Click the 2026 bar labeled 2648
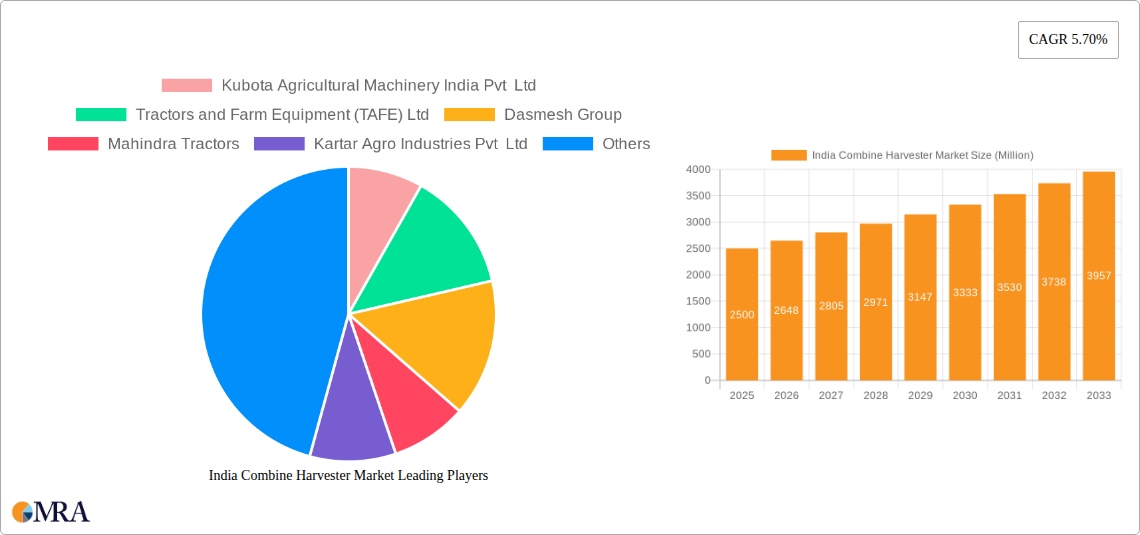This screenshot has width=1140, height=535. click(787, 310)
